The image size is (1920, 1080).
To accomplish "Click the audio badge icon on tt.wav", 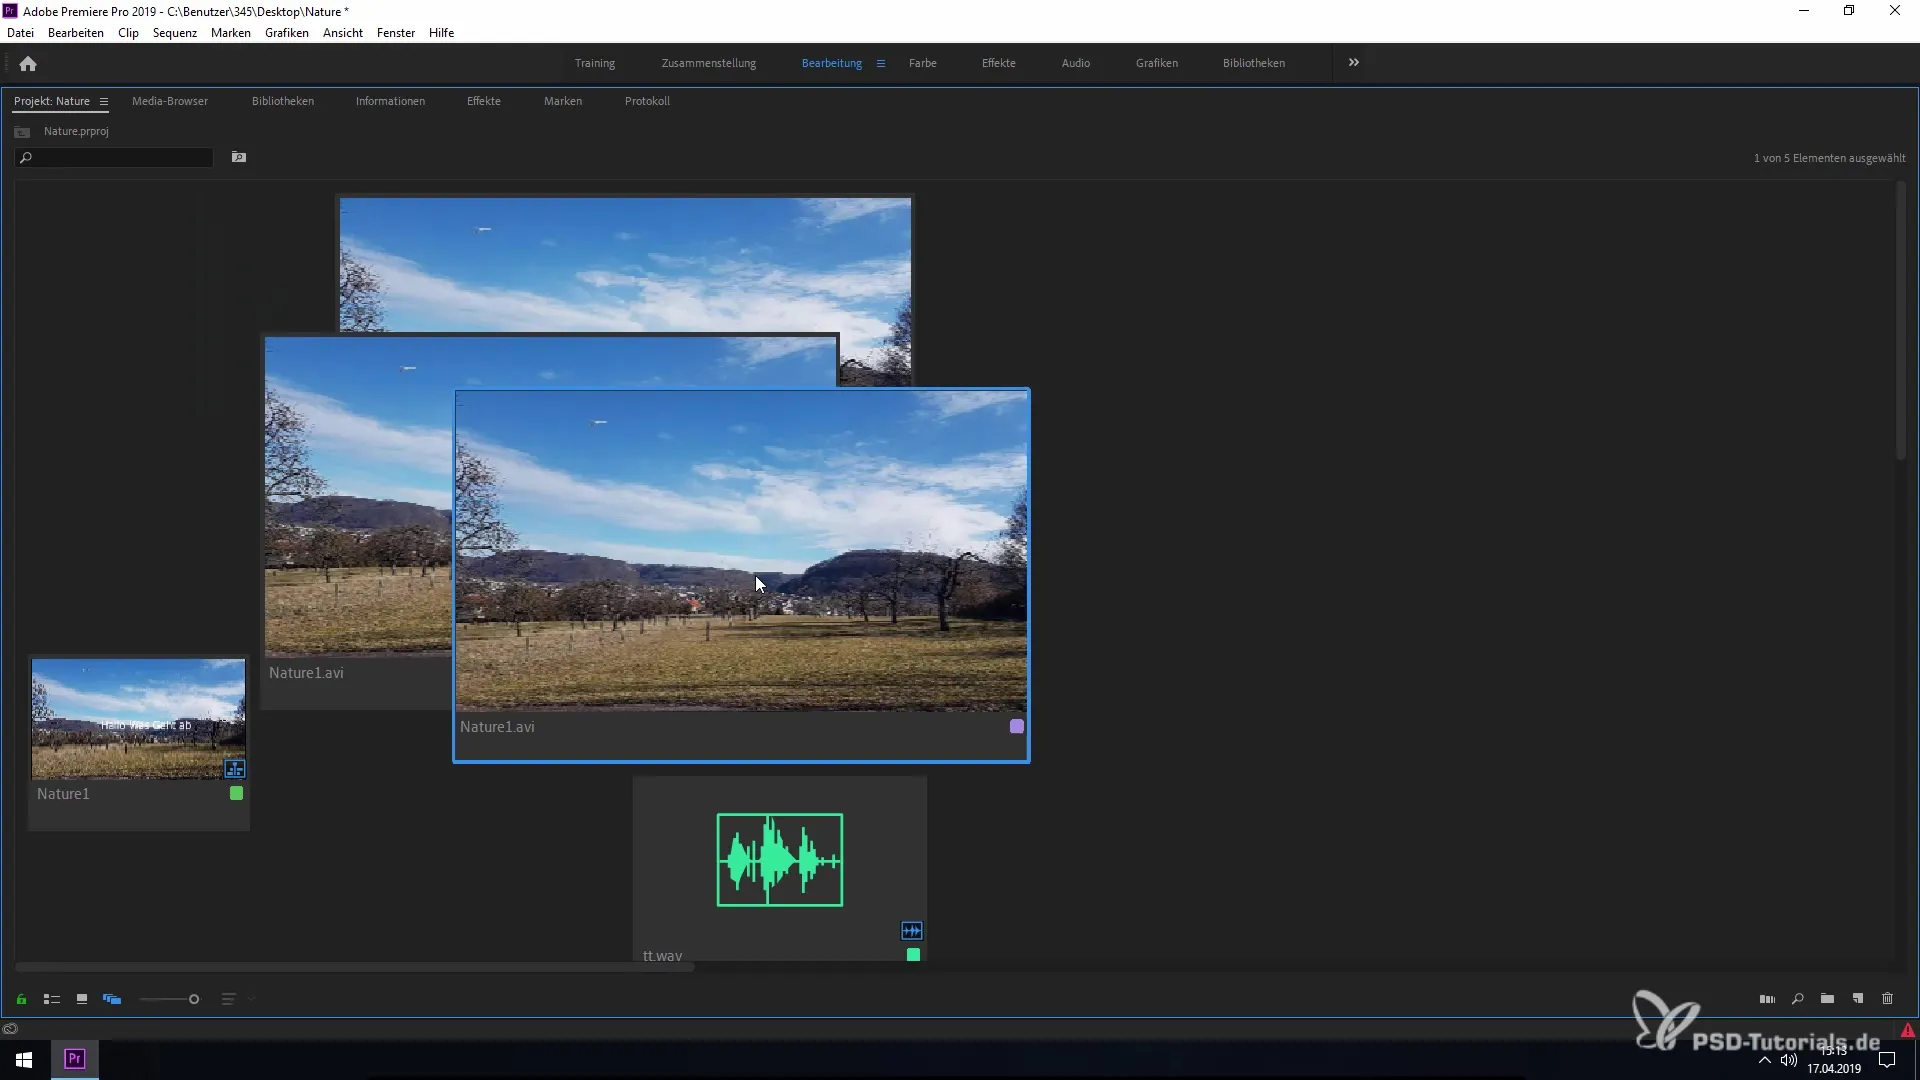I will tap(912, 931).
